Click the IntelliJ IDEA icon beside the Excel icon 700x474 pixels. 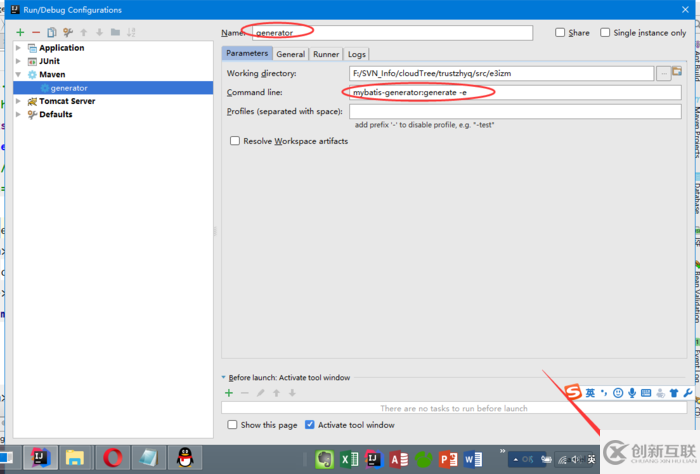point(374,459)
